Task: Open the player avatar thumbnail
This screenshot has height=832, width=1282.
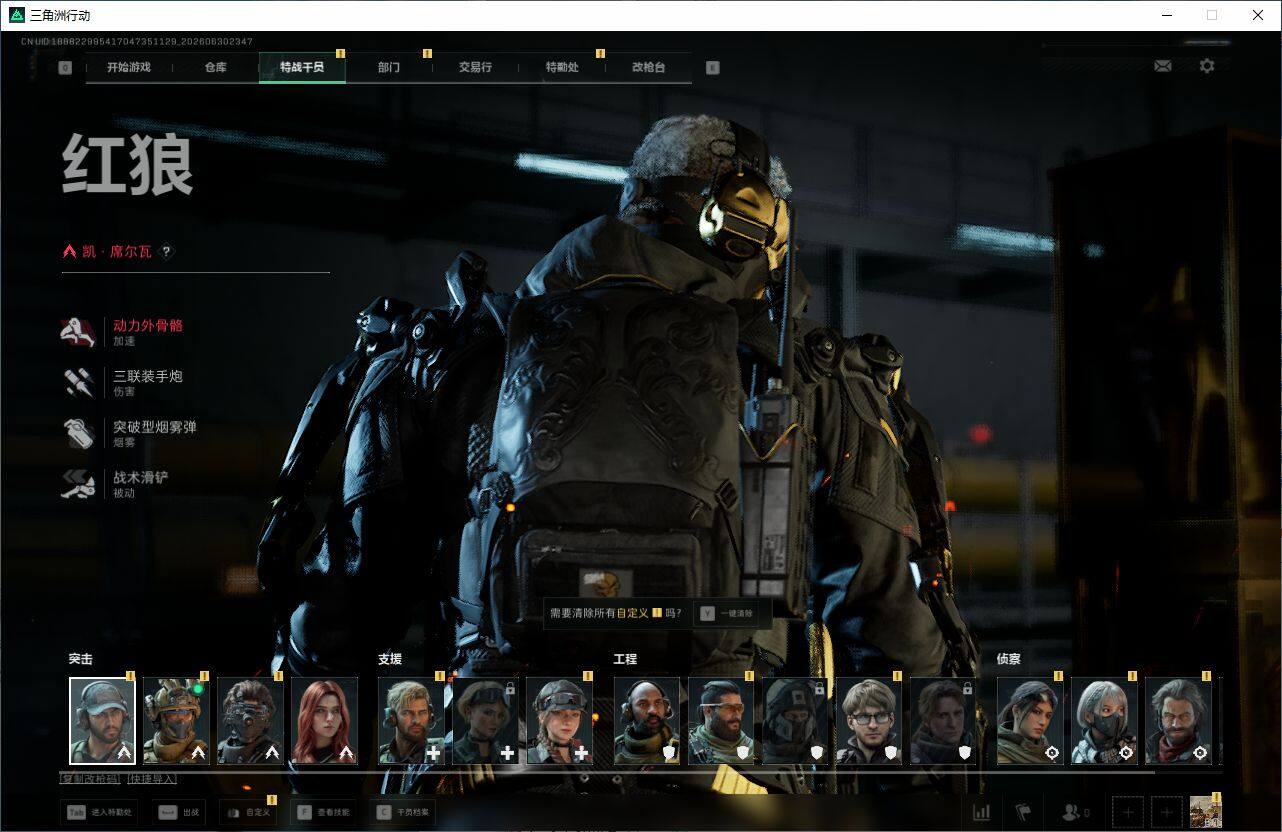Action: [x=1205, y=812]
